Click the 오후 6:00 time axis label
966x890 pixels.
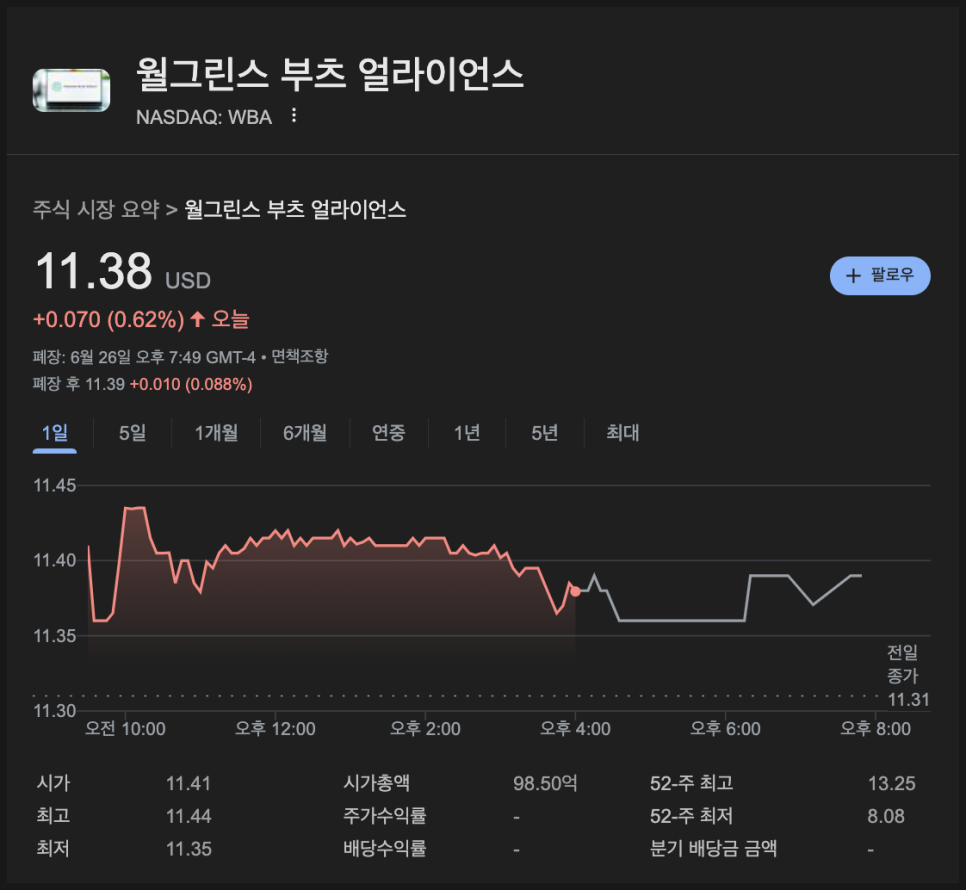(725, 729)
